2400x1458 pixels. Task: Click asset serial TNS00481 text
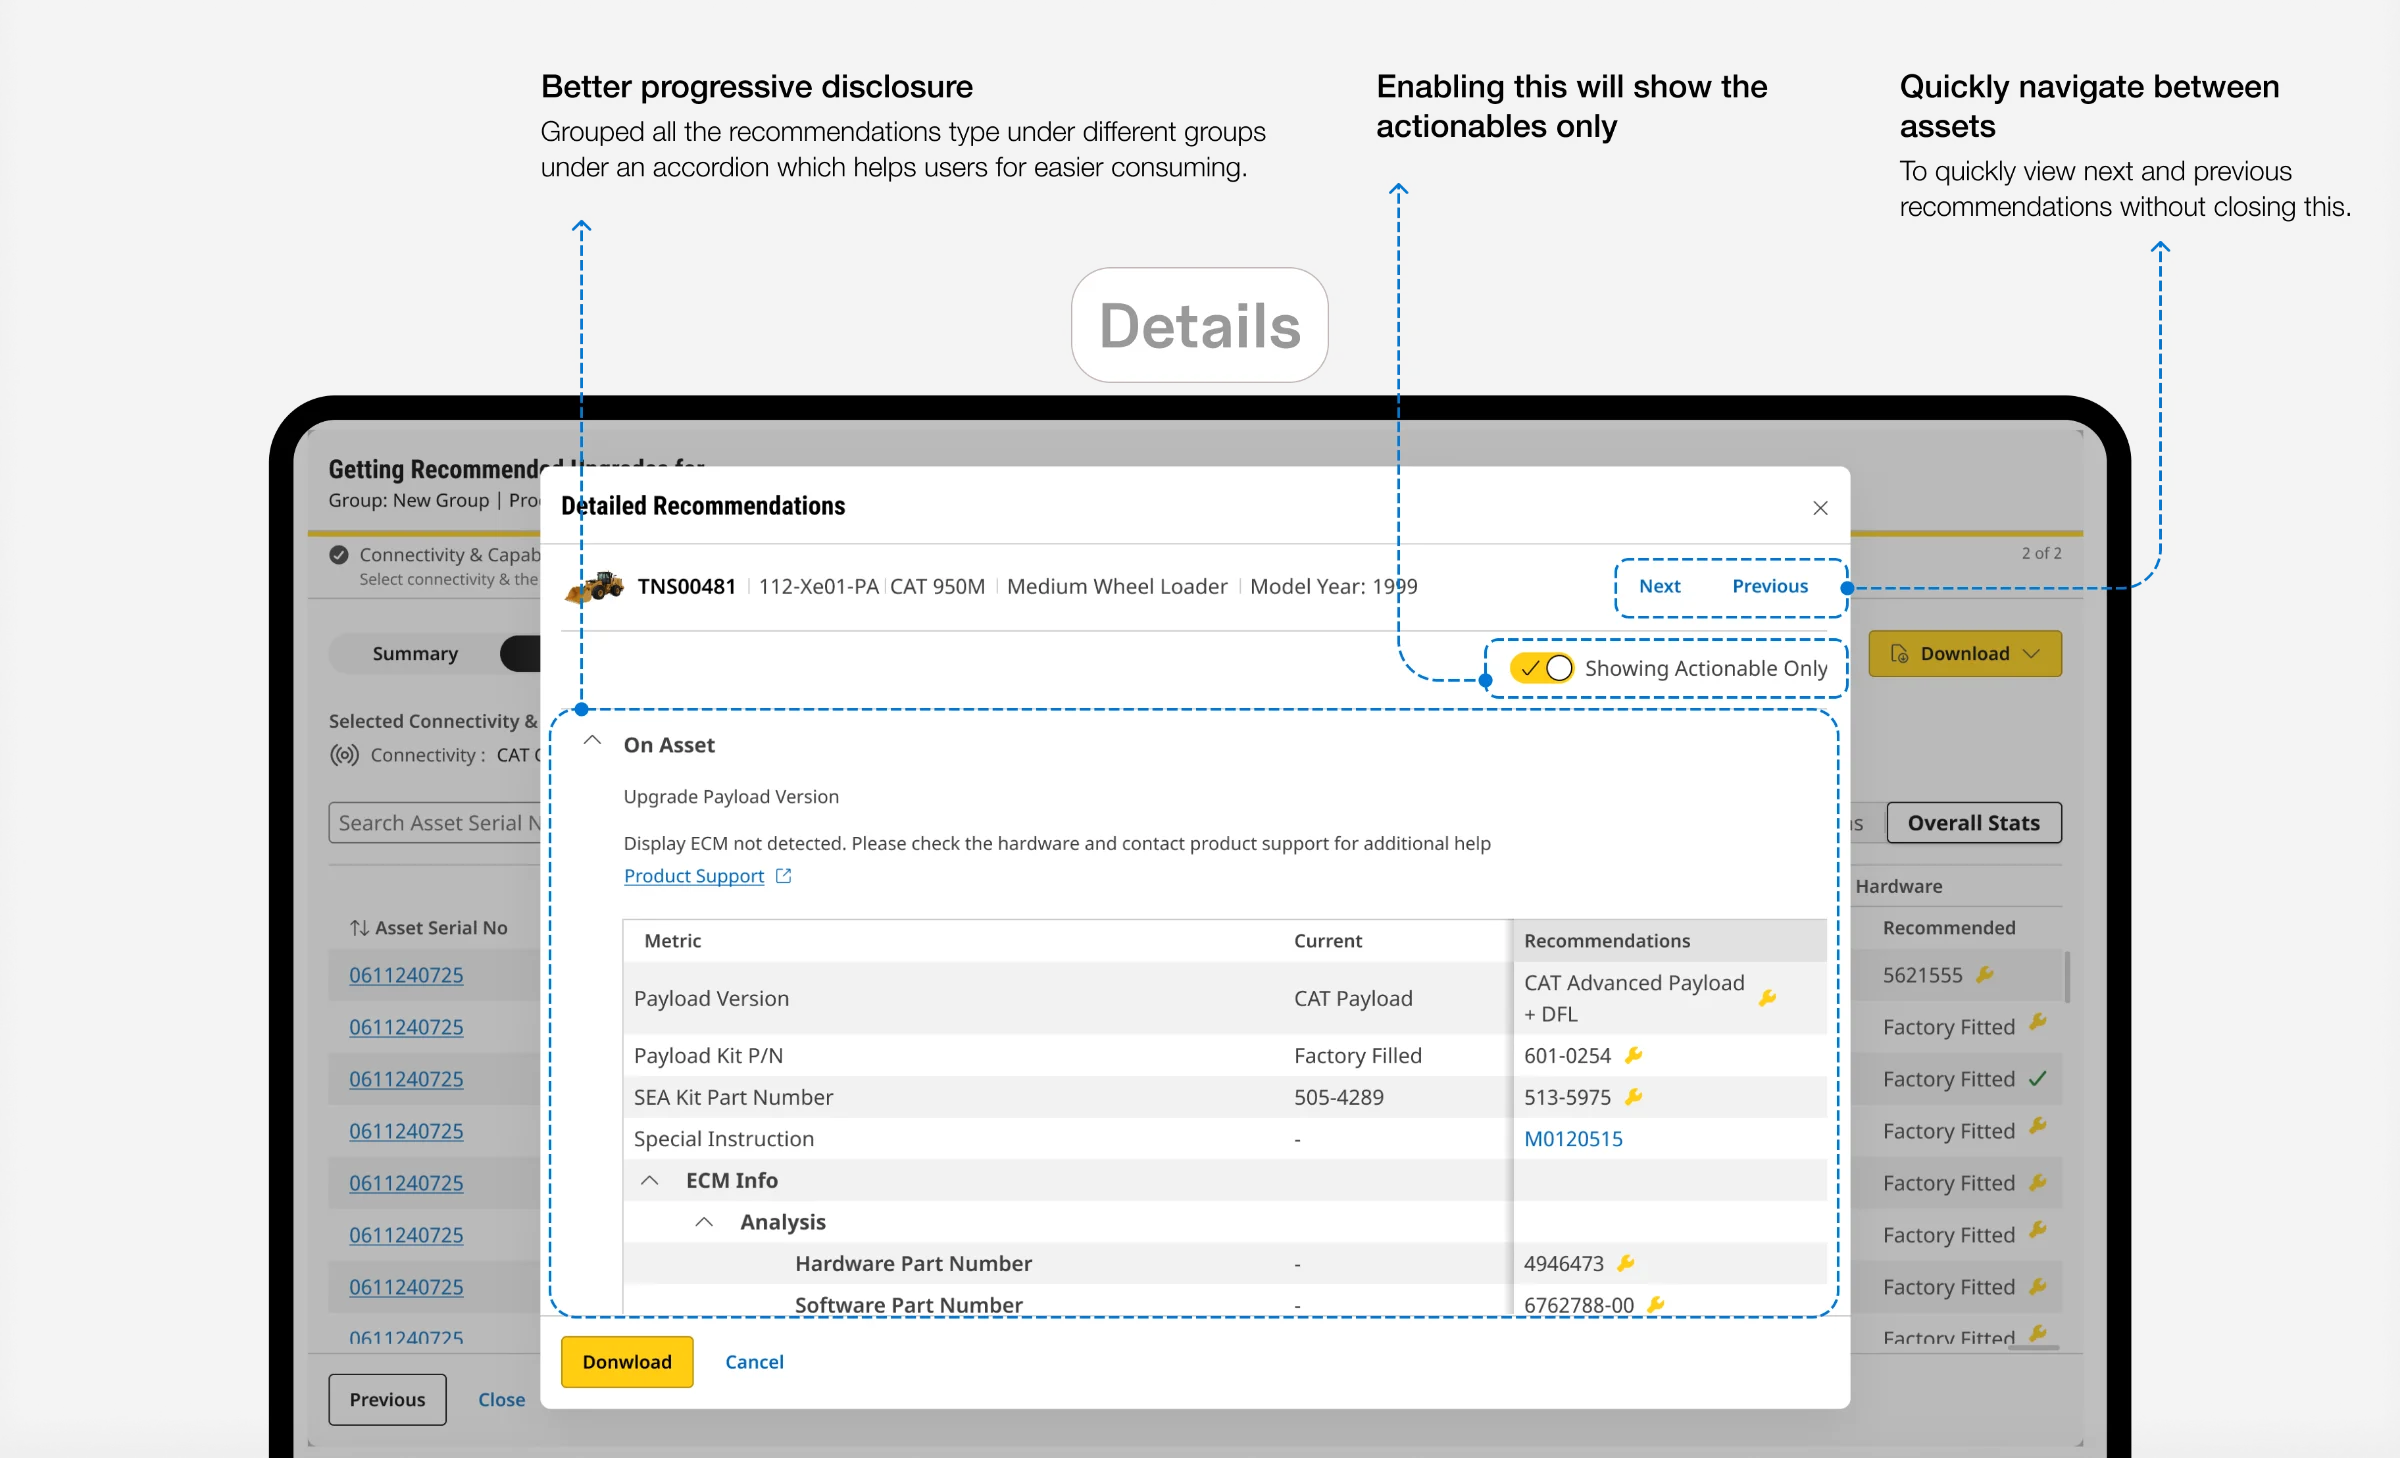point(687,587)
